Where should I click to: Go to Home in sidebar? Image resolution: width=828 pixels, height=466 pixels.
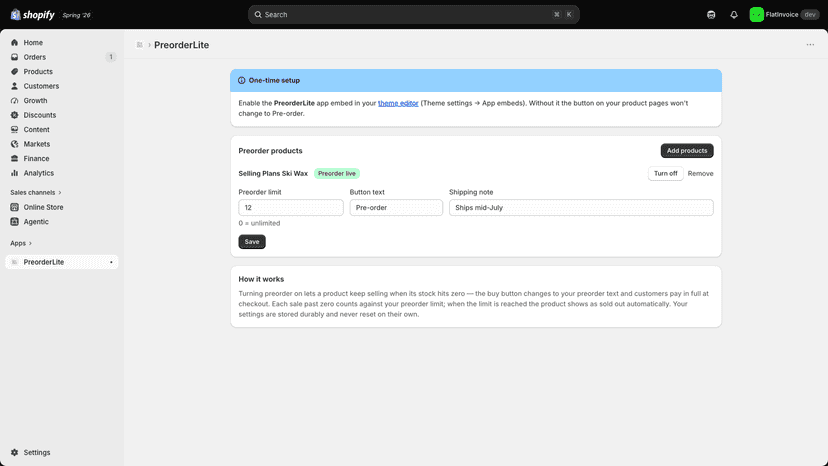tap(33, 42)
